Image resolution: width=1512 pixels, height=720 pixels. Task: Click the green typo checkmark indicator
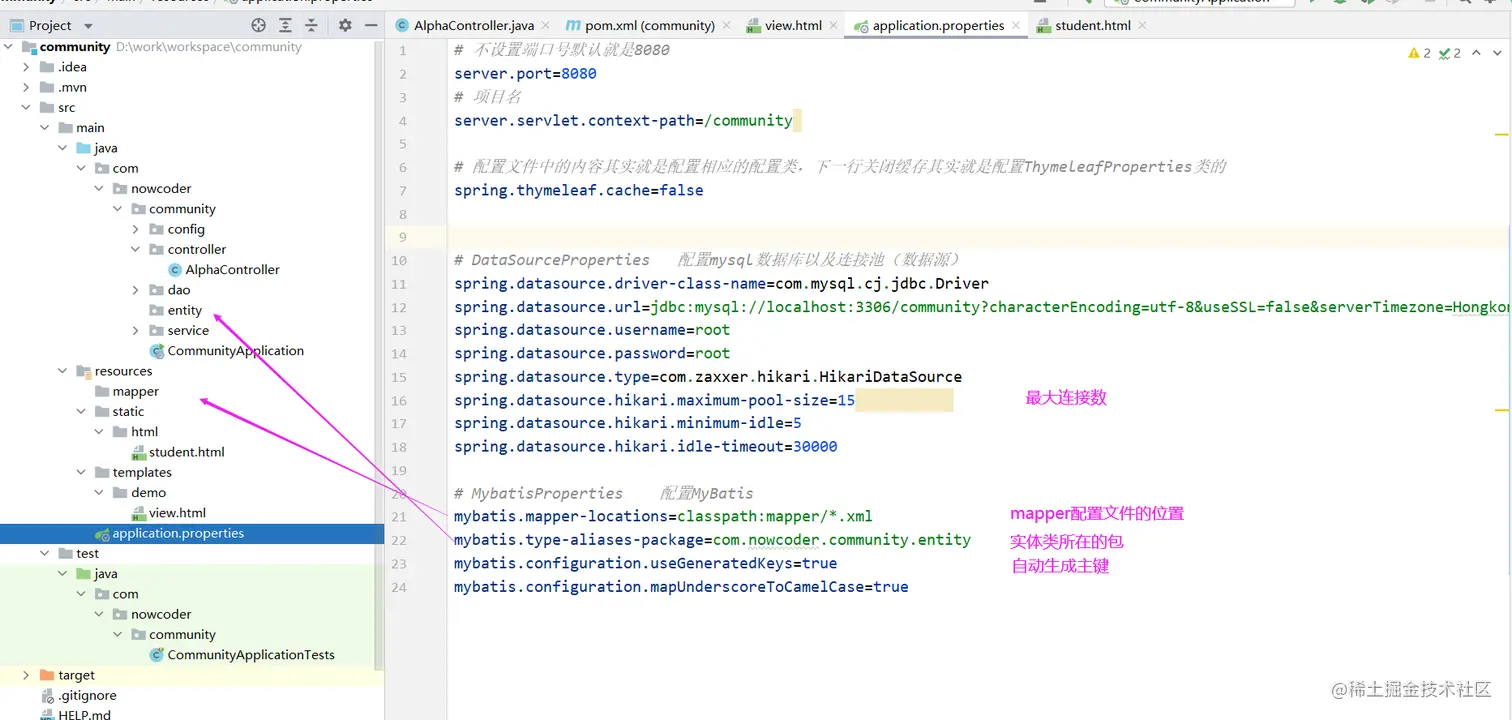pyautogui.click(x=1450, y=53)
